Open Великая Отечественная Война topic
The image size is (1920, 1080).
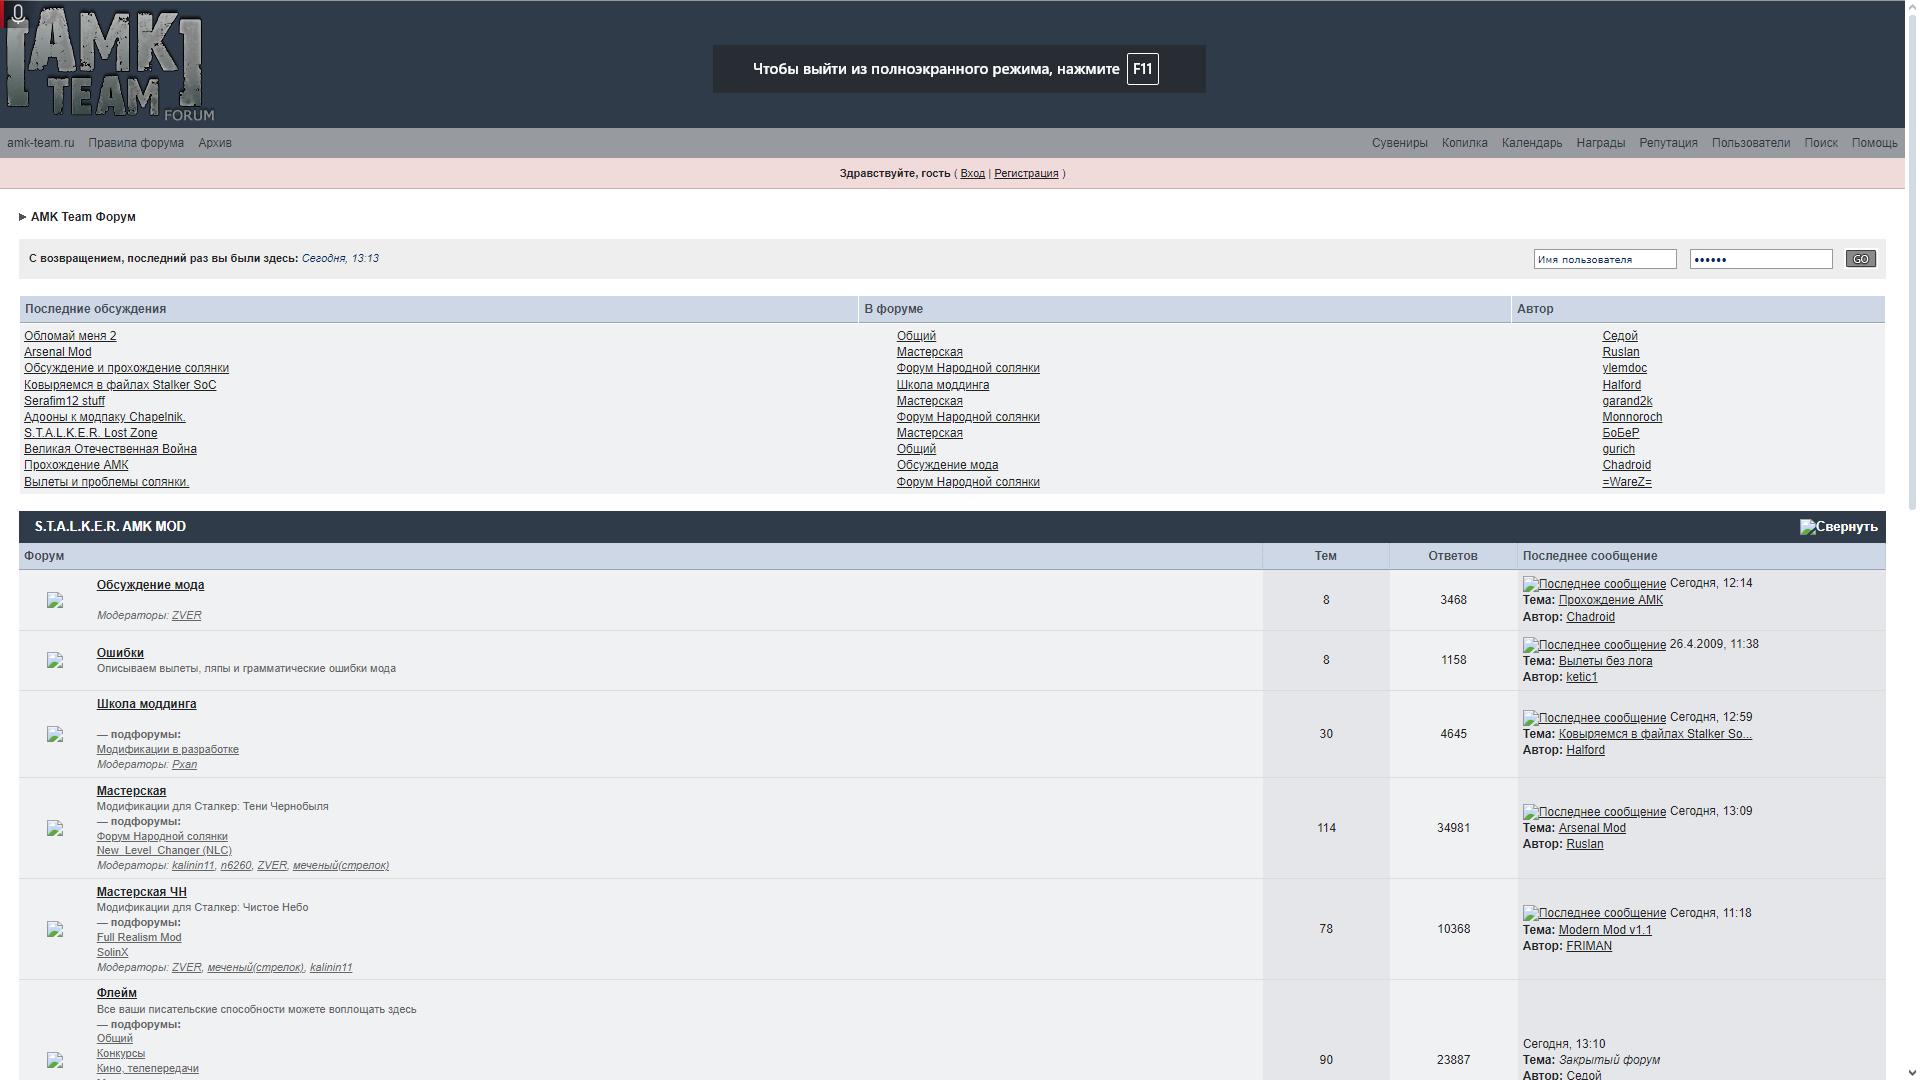pos(110,449)
